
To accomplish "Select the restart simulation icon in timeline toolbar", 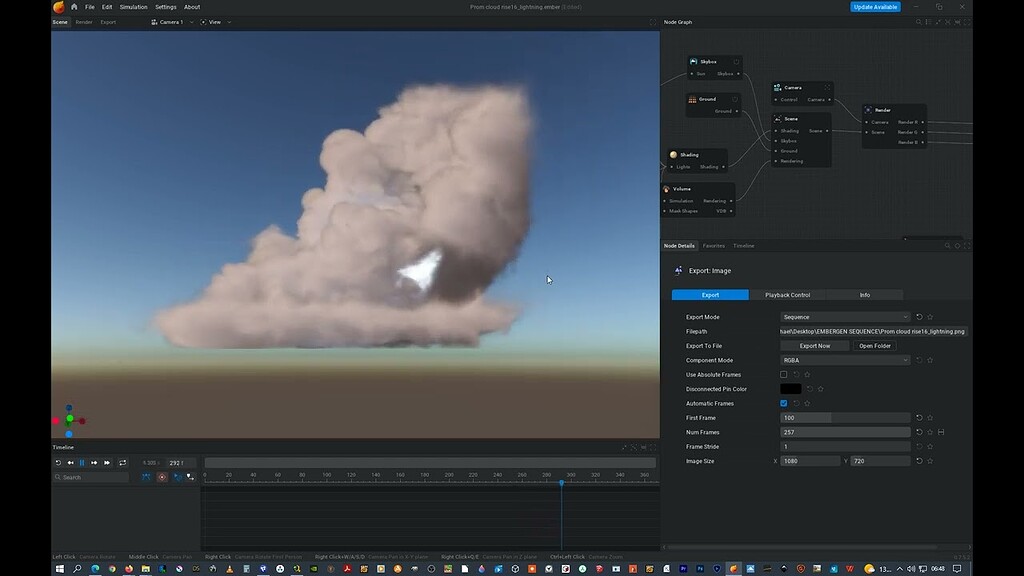I will [57, 462].
